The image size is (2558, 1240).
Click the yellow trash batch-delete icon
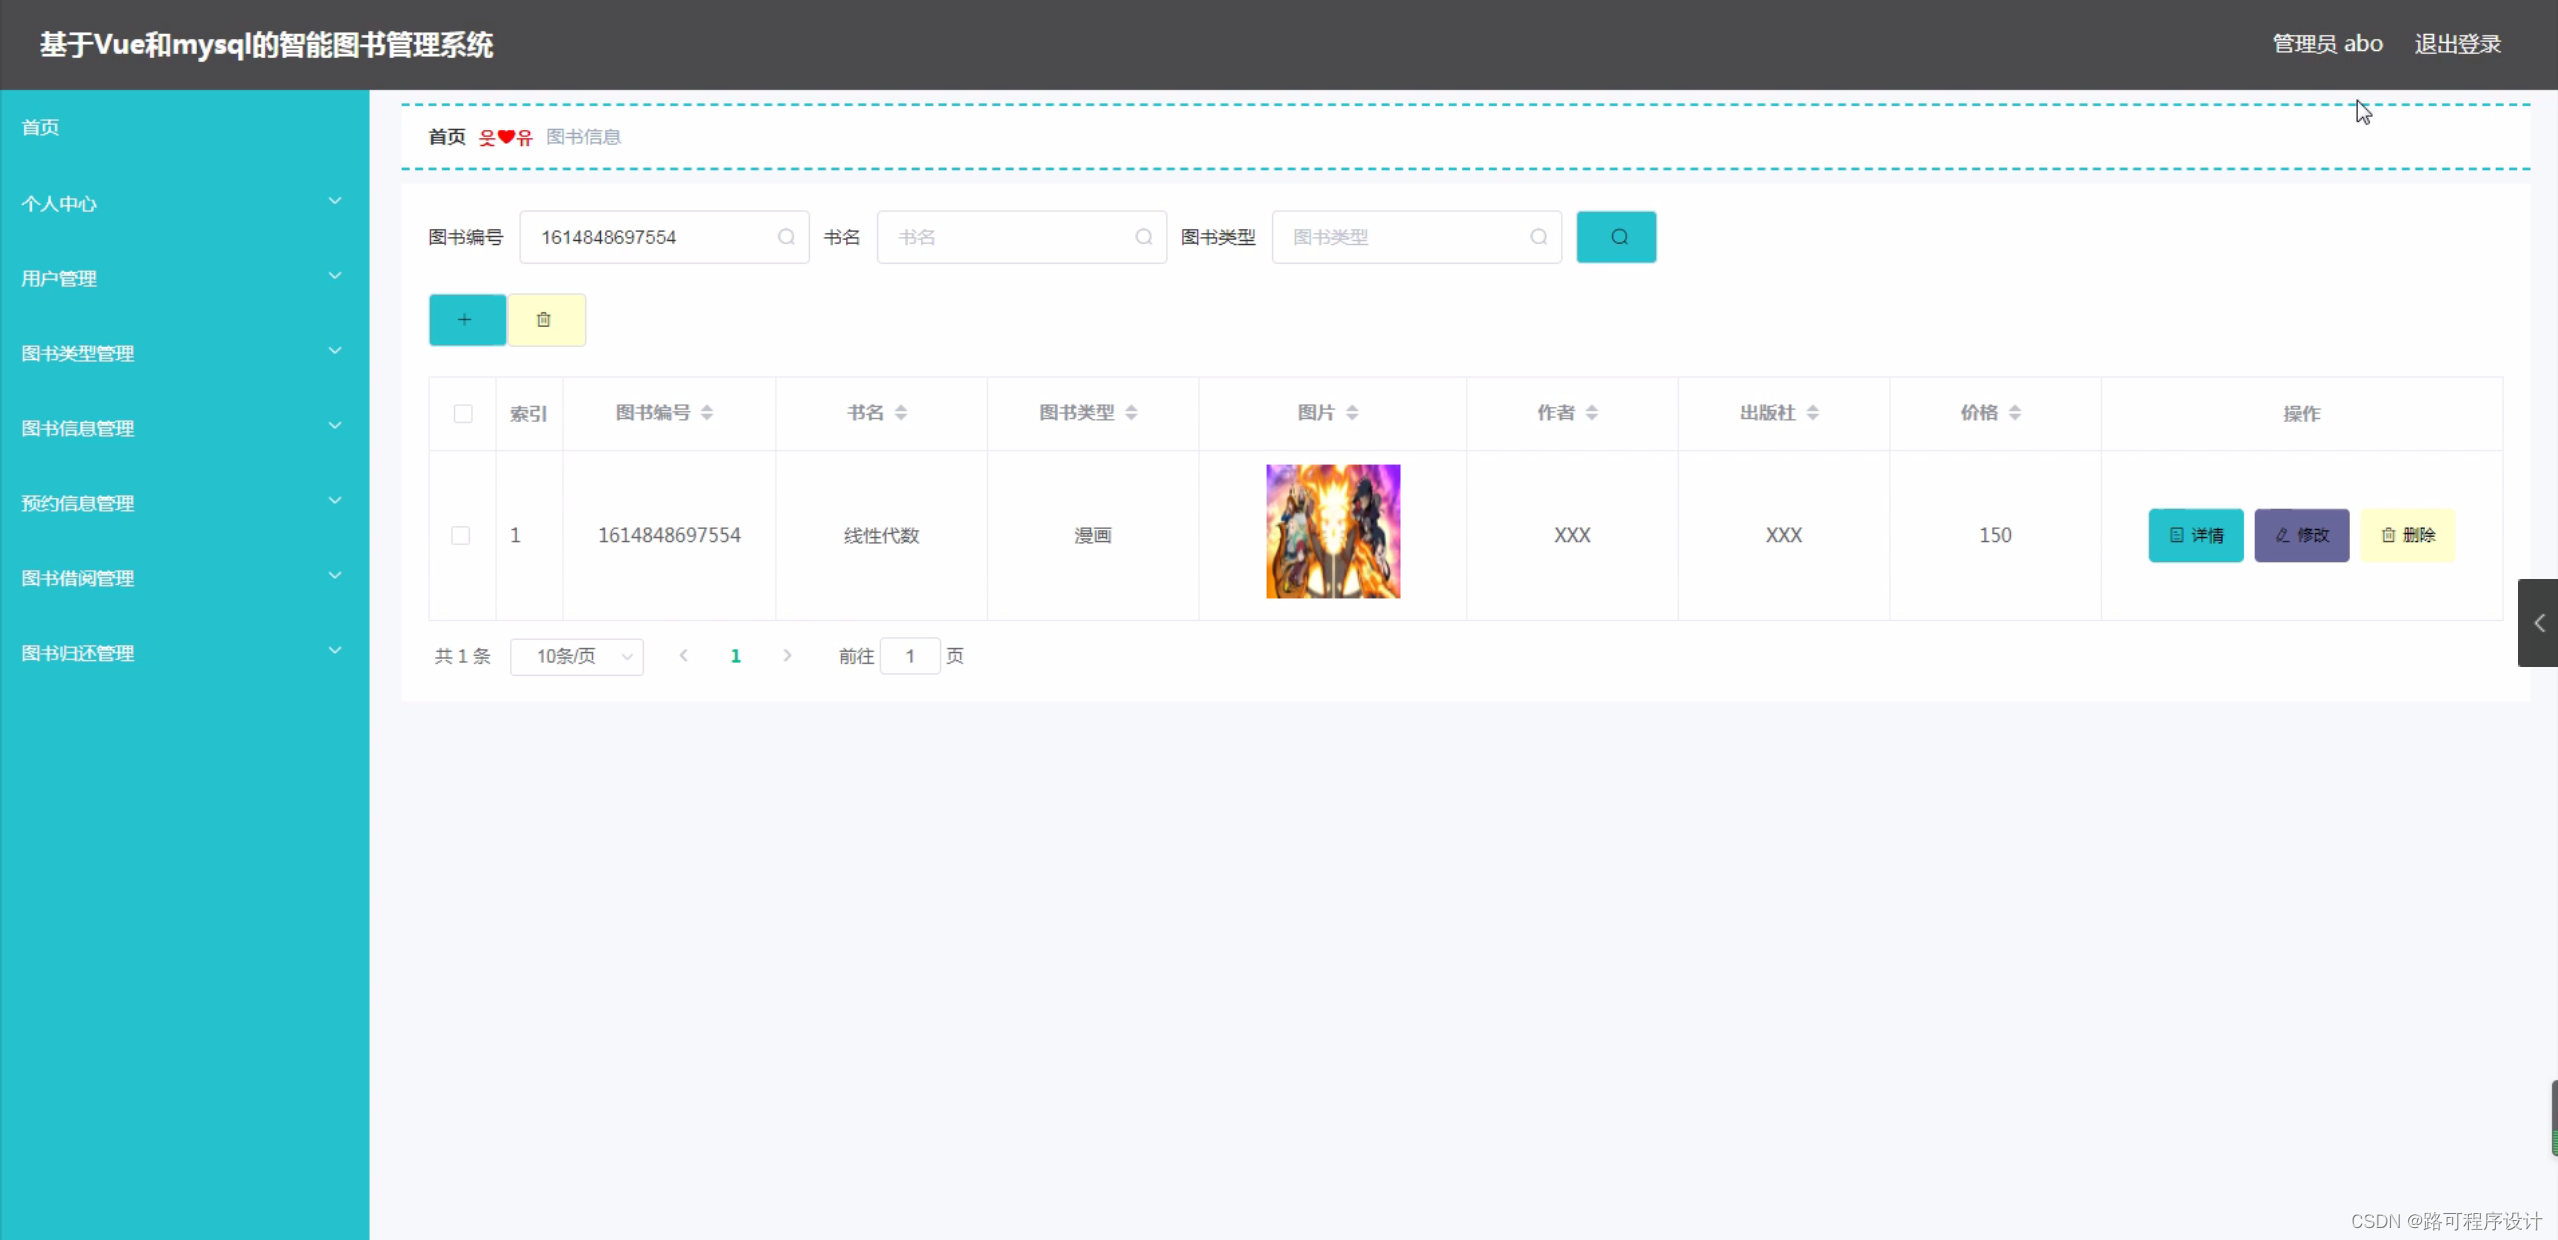click(x=546, y=320)
